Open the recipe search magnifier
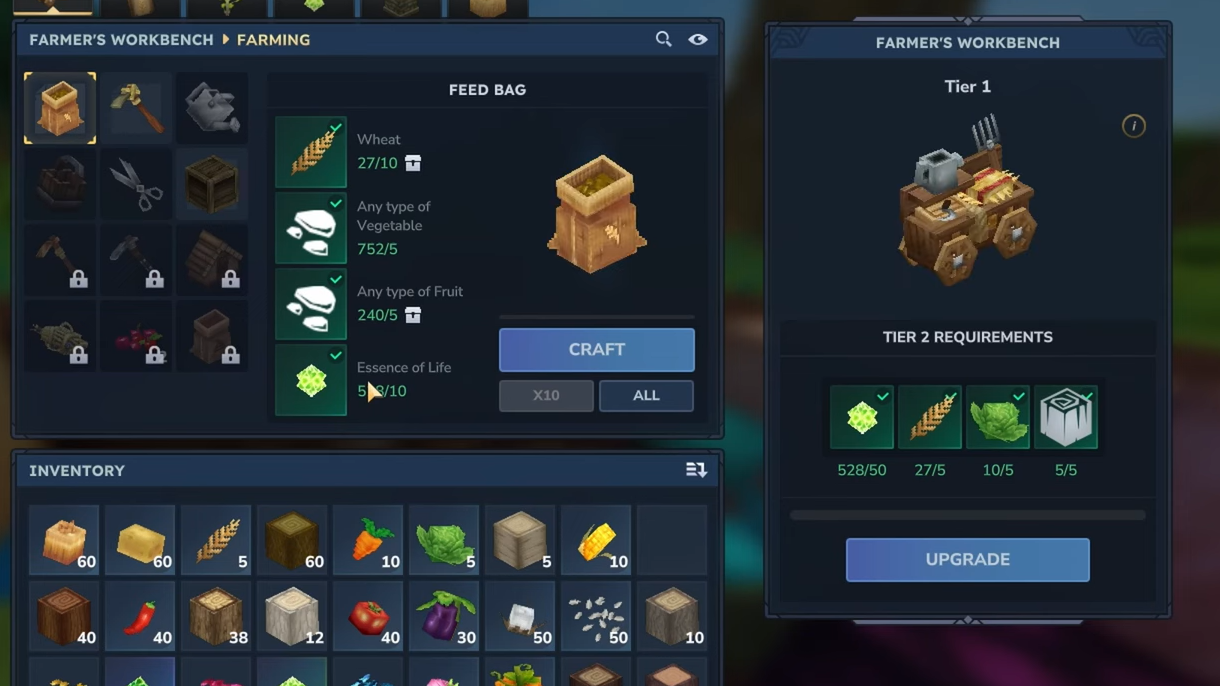The width and height of the screenshot is (1220, 686). 663,39
